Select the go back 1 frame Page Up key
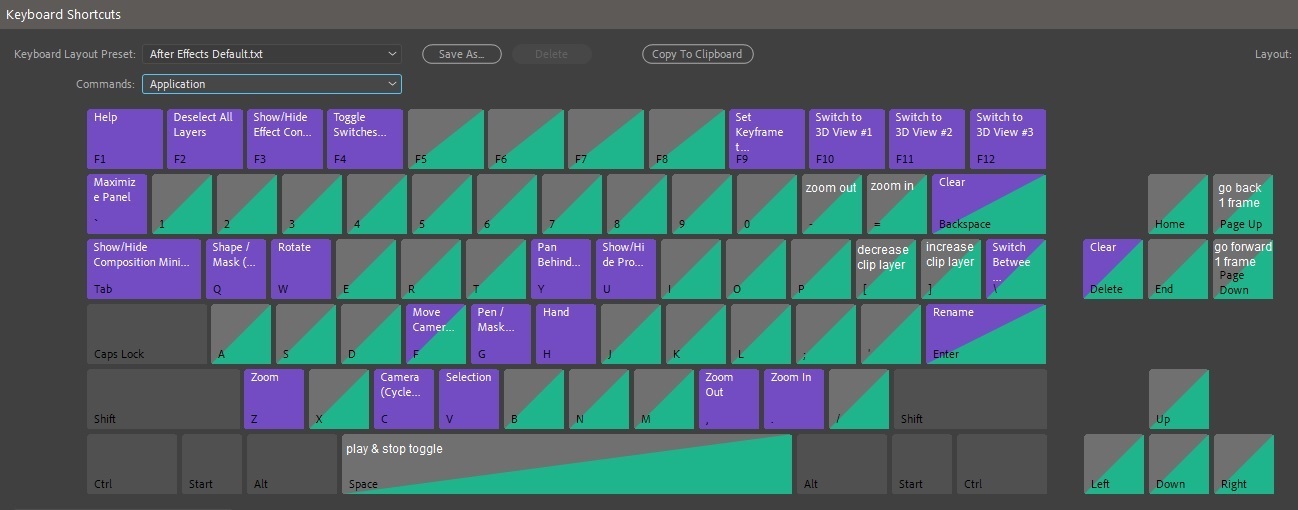Image resolution: width=1298 pixels, height=510 pixels. [1242, 204]
